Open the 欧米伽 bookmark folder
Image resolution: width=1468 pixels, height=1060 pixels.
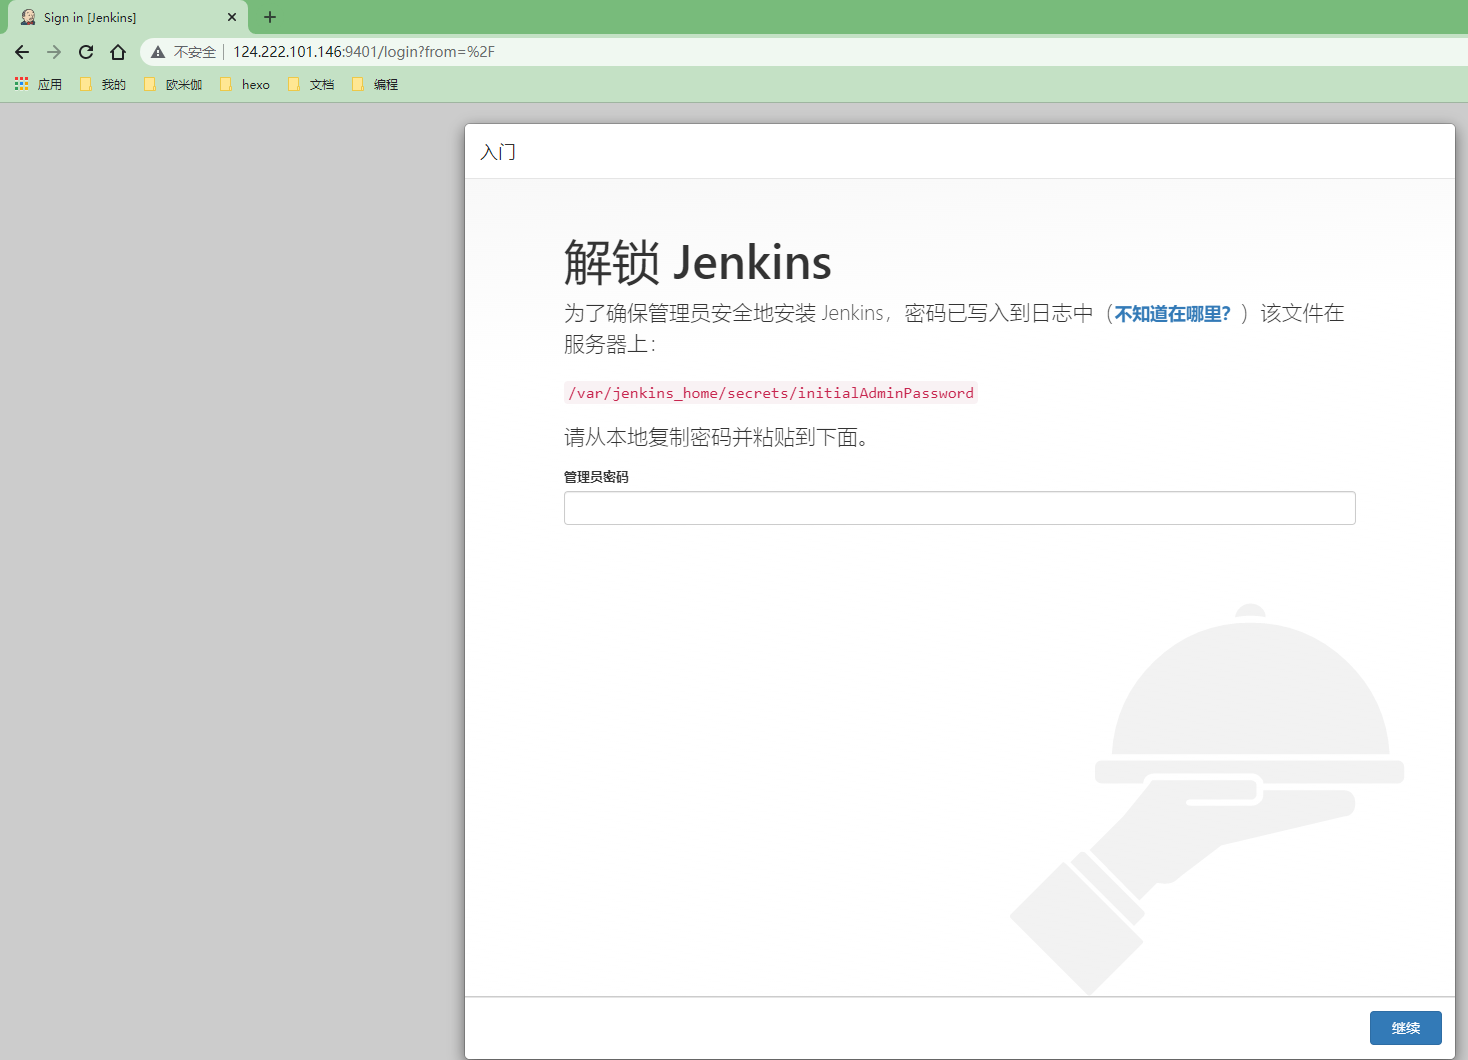[173, 84]
